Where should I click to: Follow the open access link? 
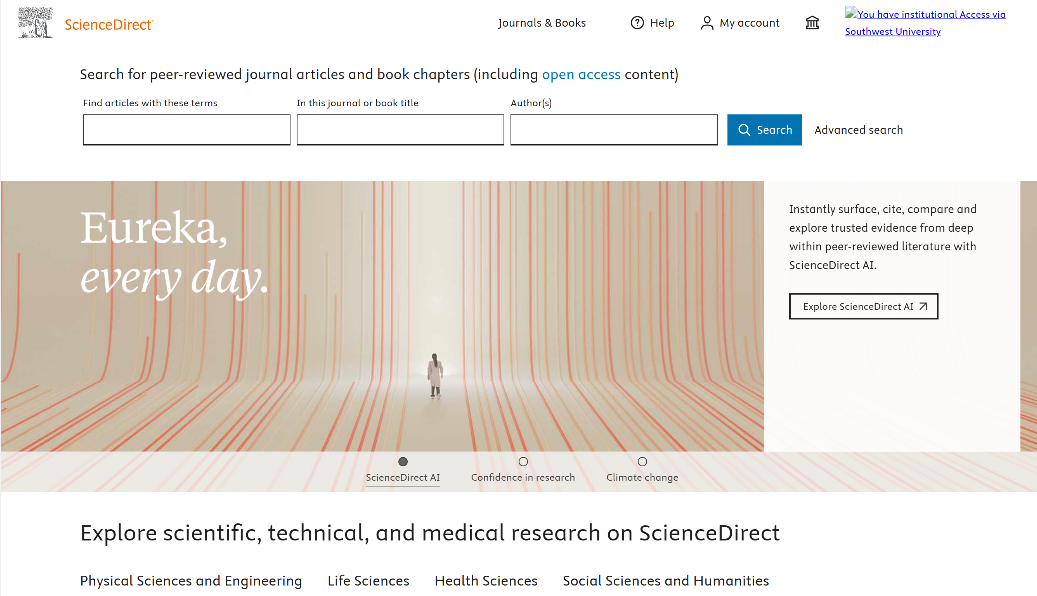pos(581,75)
